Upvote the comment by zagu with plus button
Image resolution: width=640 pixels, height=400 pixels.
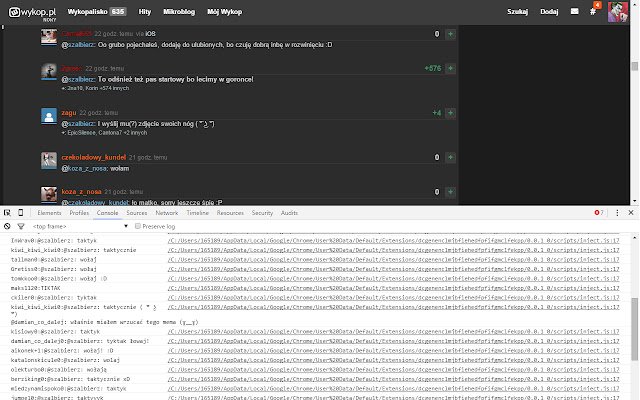(x=451, y=113)
